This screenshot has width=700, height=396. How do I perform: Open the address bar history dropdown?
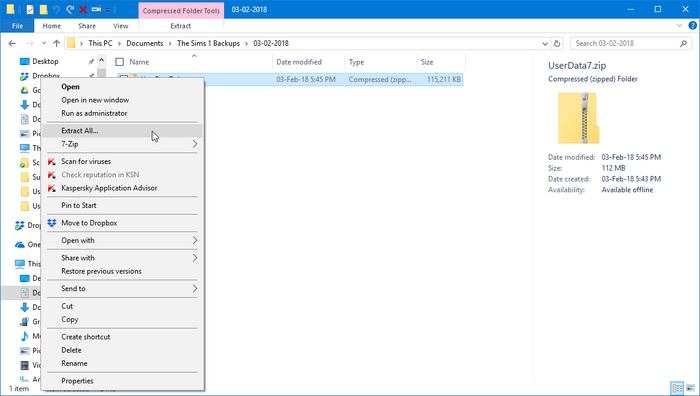tap(545, 43)
